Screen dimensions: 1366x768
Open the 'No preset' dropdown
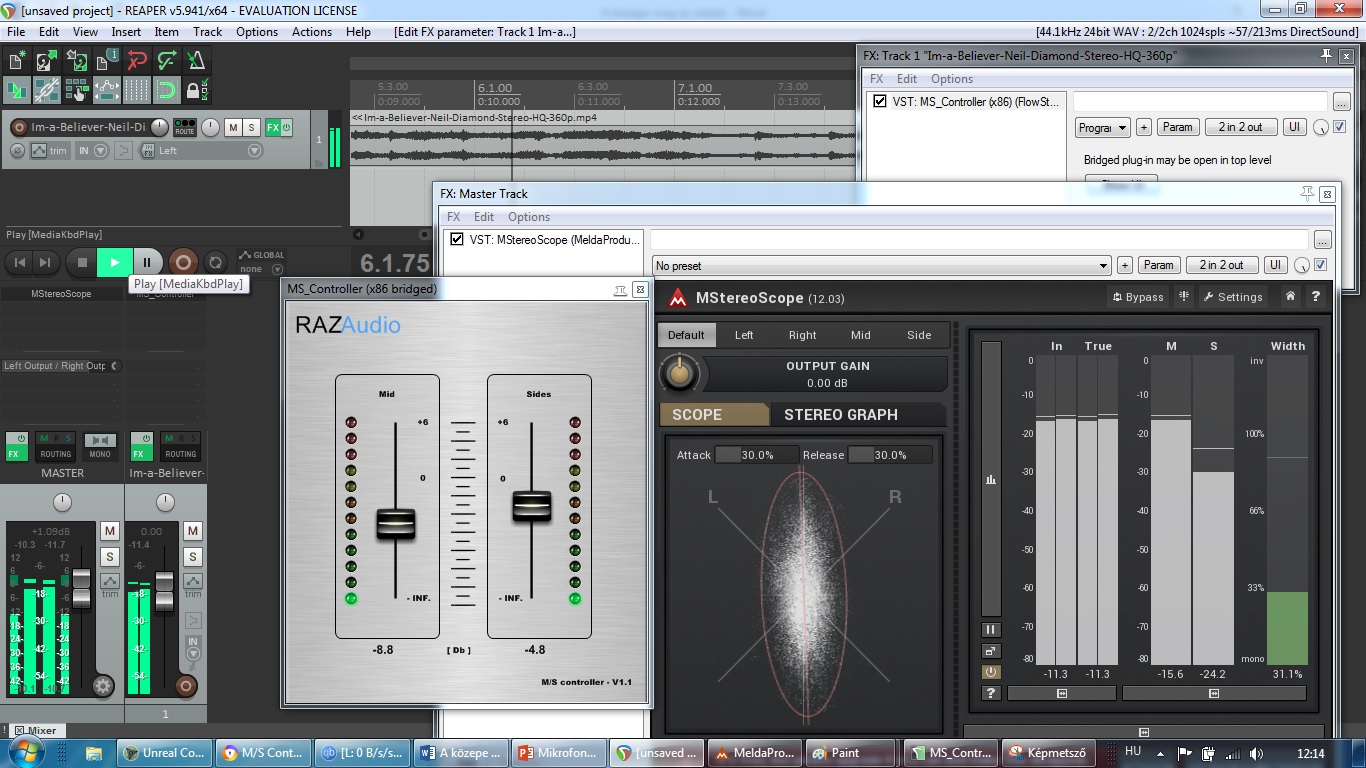(x=880, y=266)
